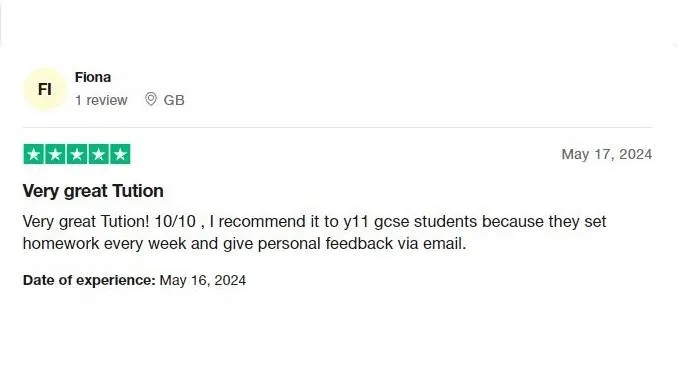Click the fourth green star
The image size is (677, 388).
point(98,154)
